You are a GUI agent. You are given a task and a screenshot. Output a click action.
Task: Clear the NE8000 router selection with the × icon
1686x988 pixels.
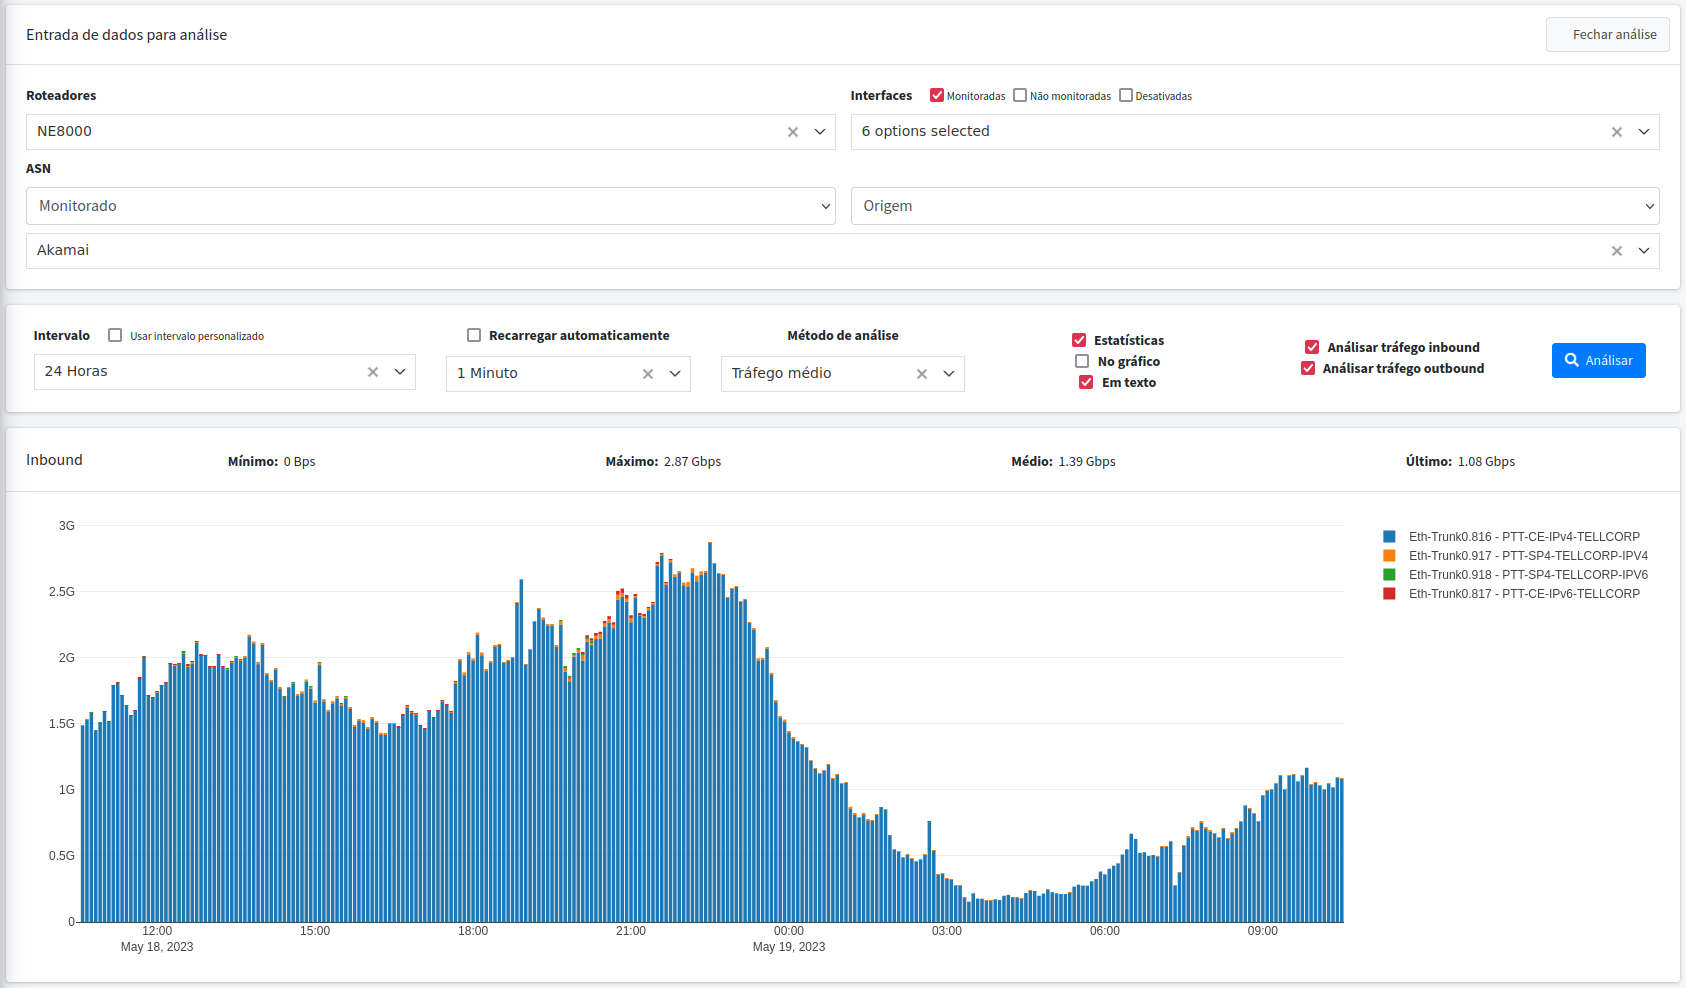pos(792,131)
